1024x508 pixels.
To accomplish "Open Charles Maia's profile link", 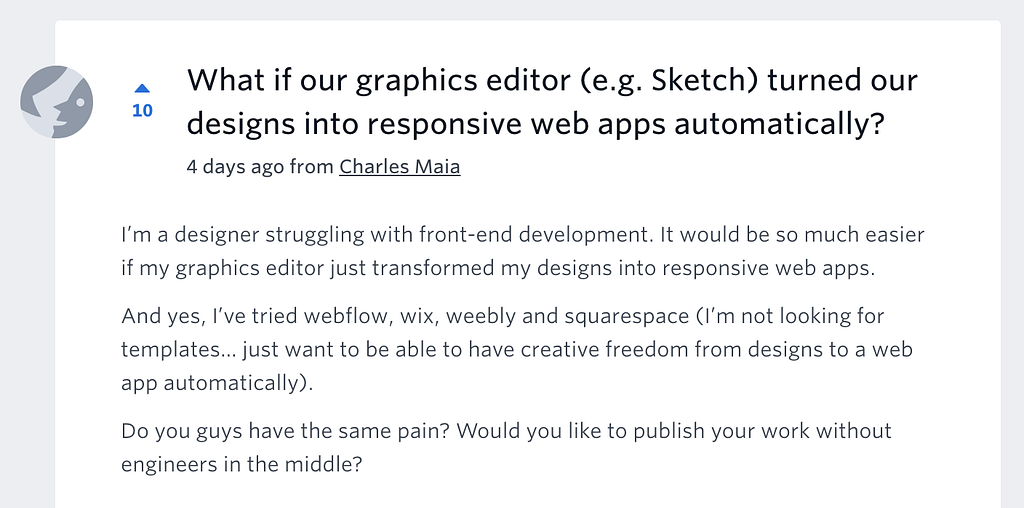I will (x=399, y=167).
